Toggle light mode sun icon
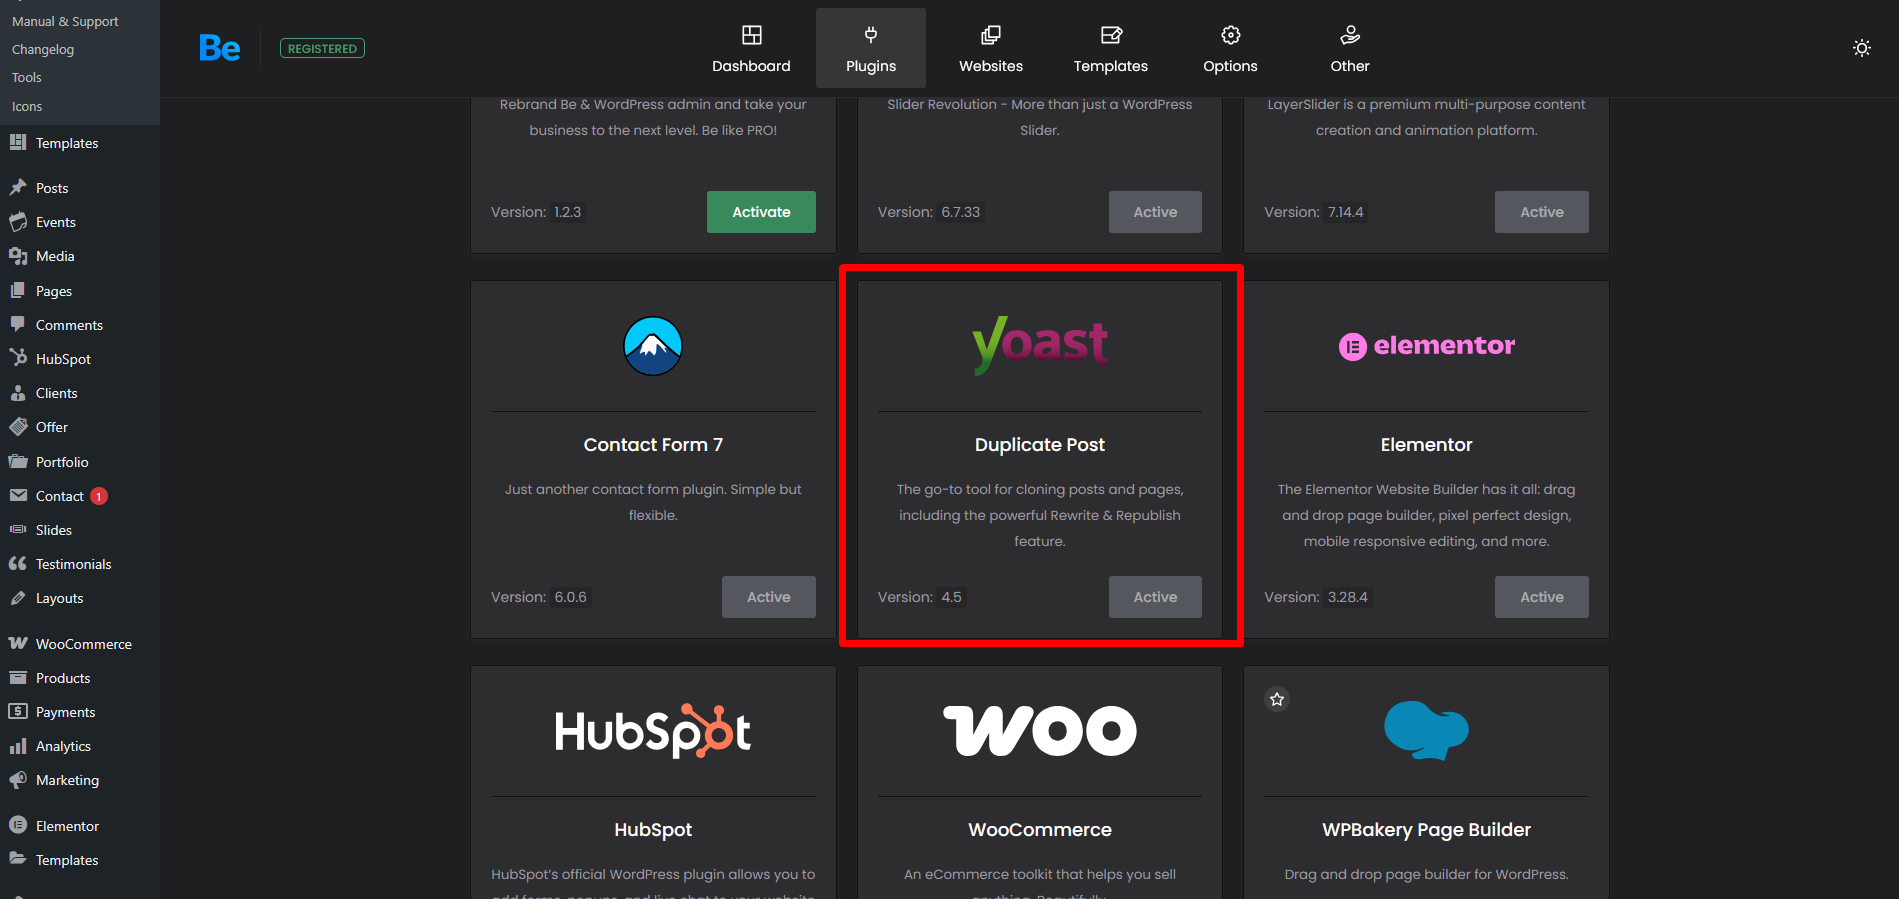This screenshot has width=1899, height=899. [1861, 48]
